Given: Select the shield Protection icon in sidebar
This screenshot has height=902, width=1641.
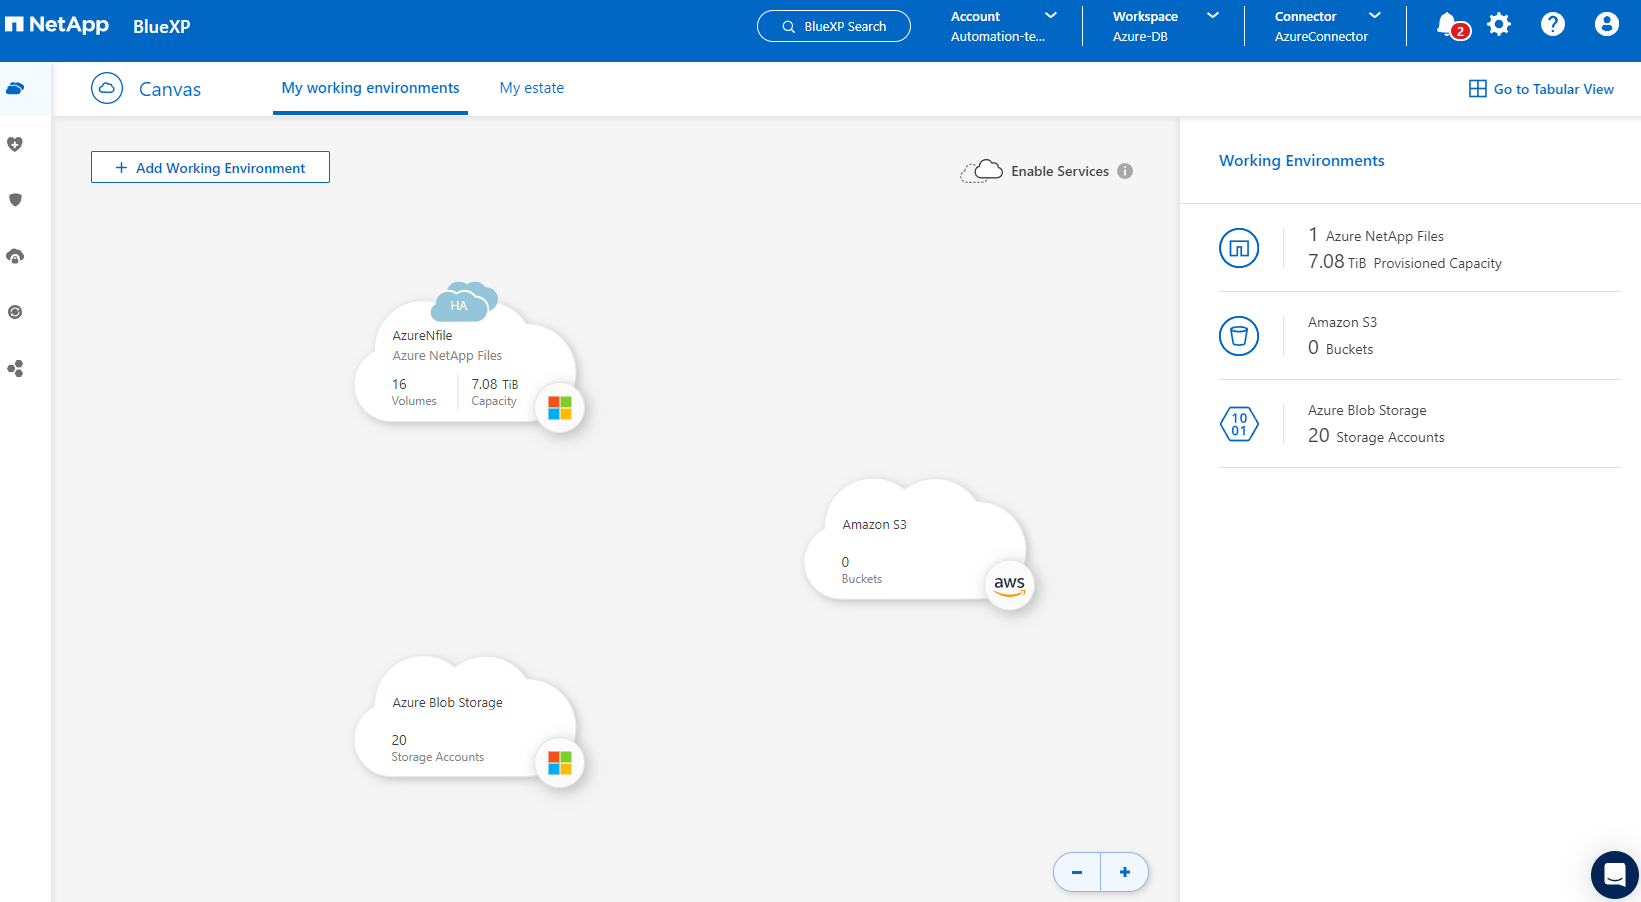Looking at the screenshot, I should 15,200.
